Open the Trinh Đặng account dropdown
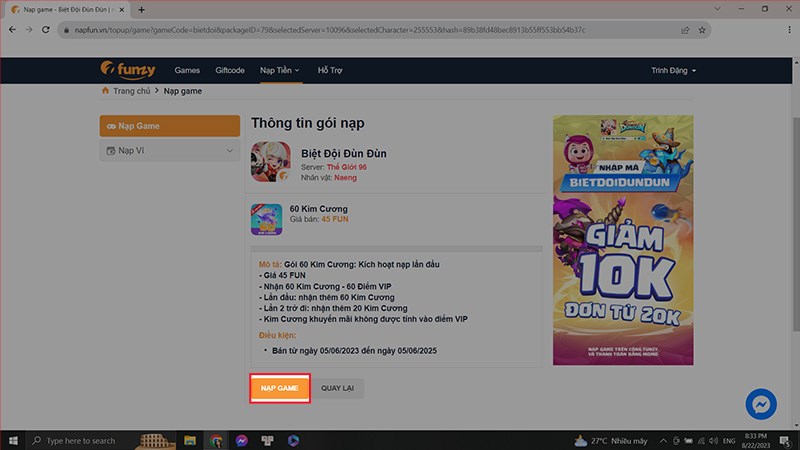The height and width of the screenshot is (450, 800). pyautogui.click(x=673, y=70)
